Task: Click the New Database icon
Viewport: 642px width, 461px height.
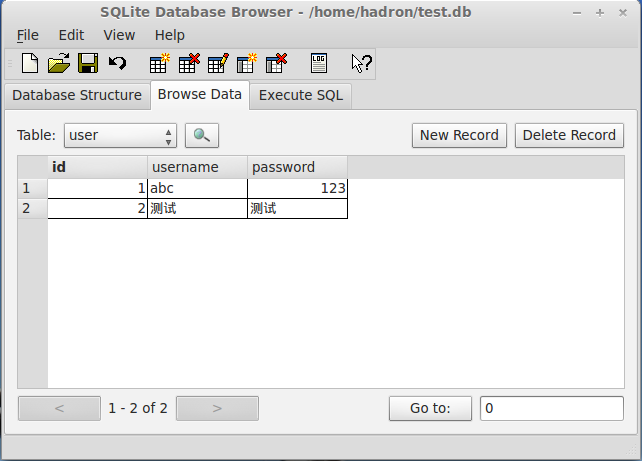Action: tap(30, 64)
